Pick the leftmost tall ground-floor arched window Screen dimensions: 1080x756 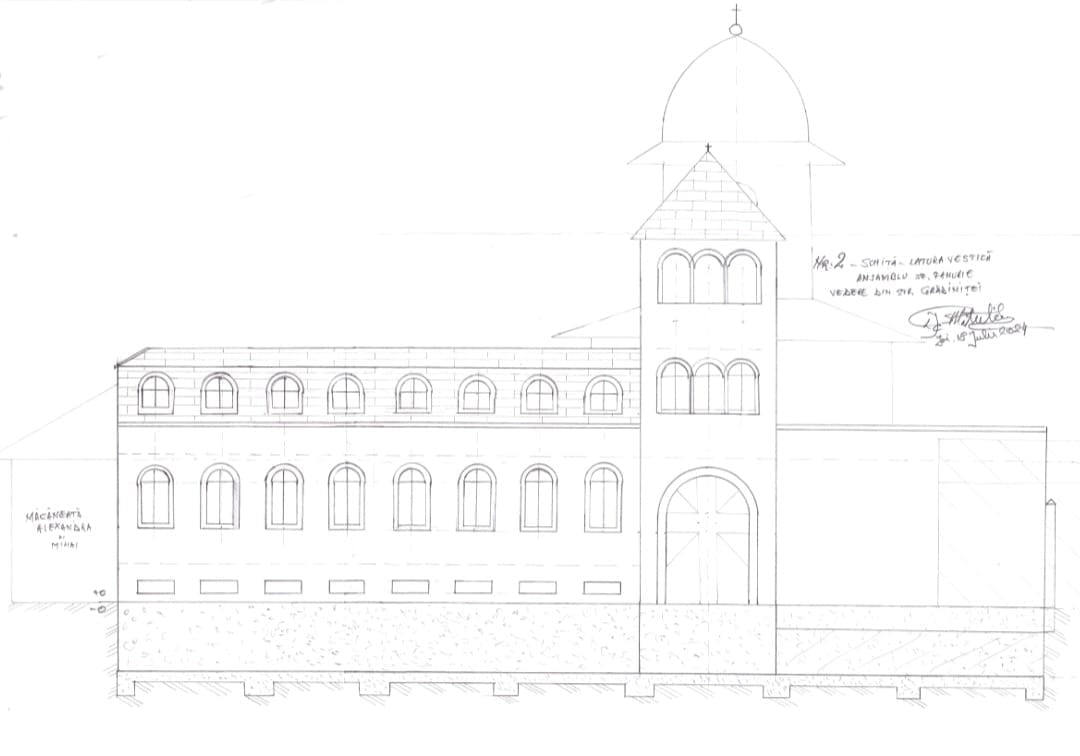(155, 497)
